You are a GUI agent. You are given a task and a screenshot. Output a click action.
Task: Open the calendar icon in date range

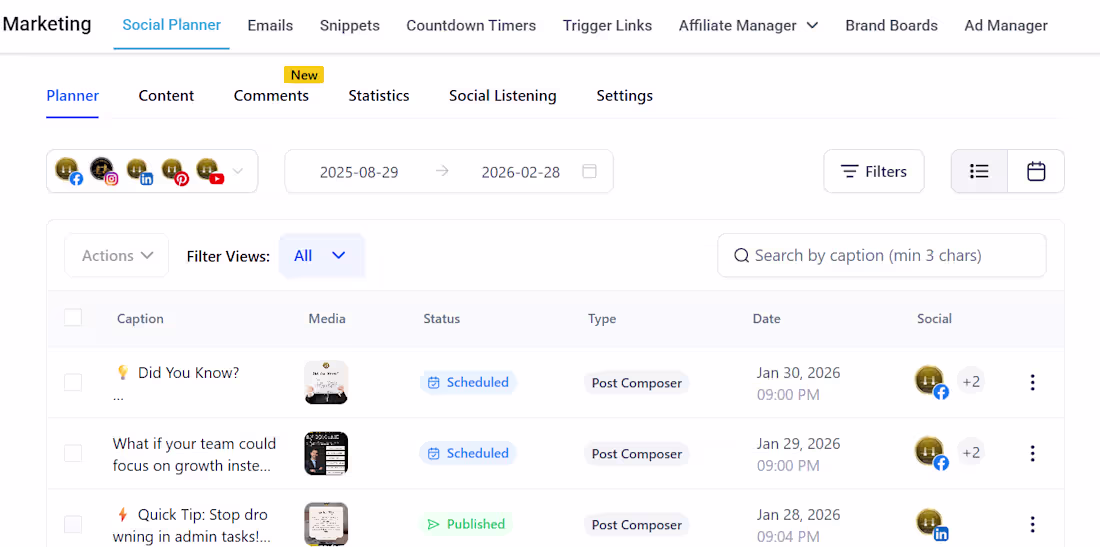pos(589,171)
